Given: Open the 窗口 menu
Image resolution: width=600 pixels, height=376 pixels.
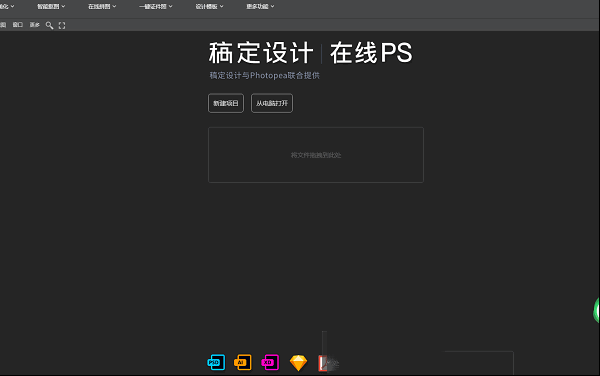Looking at the screenshot, I should [18, 25].
